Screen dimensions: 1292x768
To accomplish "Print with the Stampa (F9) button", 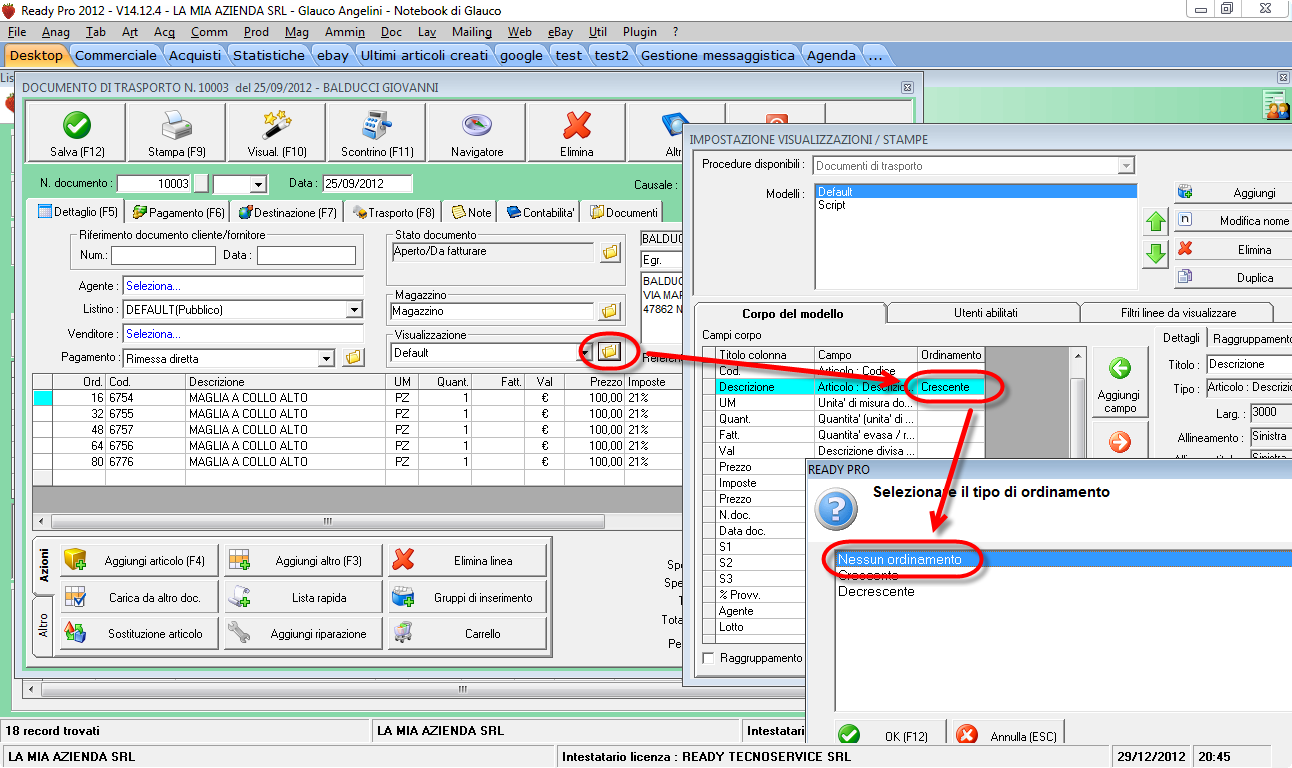I will (x=177, y=132).
